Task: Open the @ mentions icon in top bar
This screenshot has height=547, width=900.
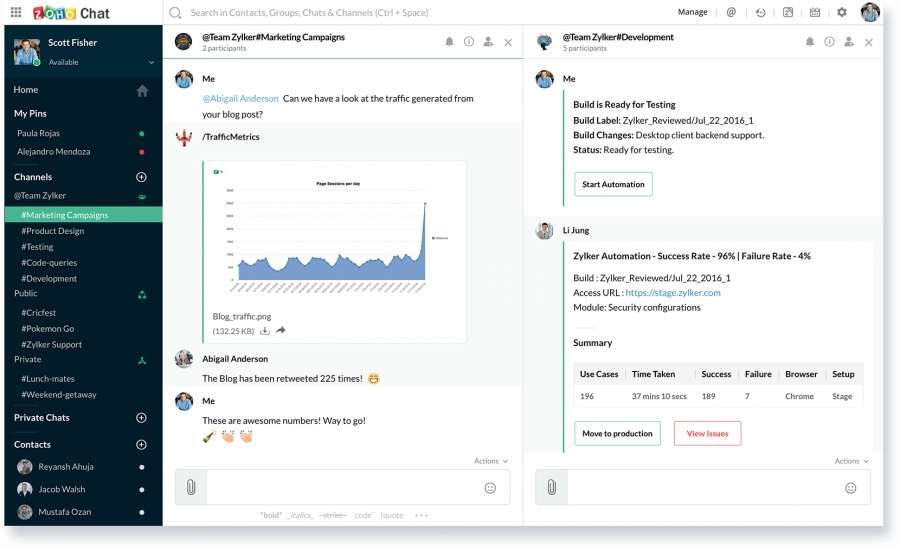Action: point(731,12)
